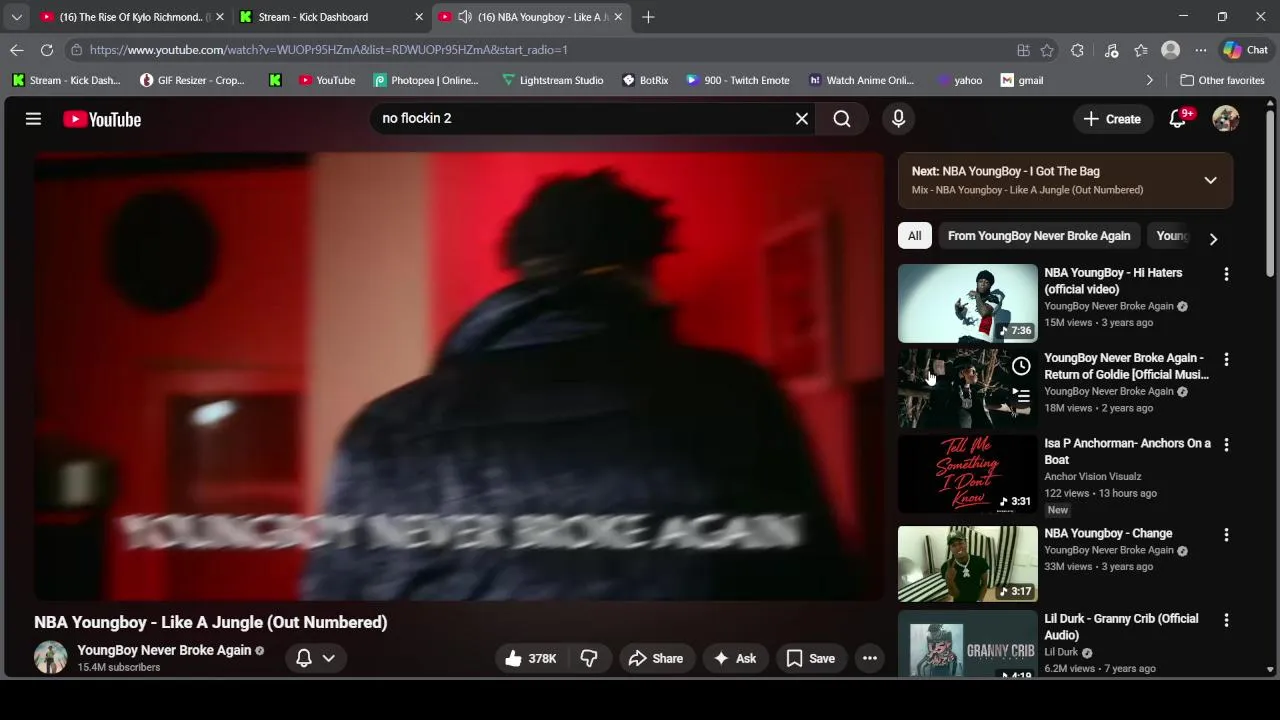Image resolution: width=1280 pixels, height=720 pixels.
Task: Go back in browser history
Action: [17, 50]
